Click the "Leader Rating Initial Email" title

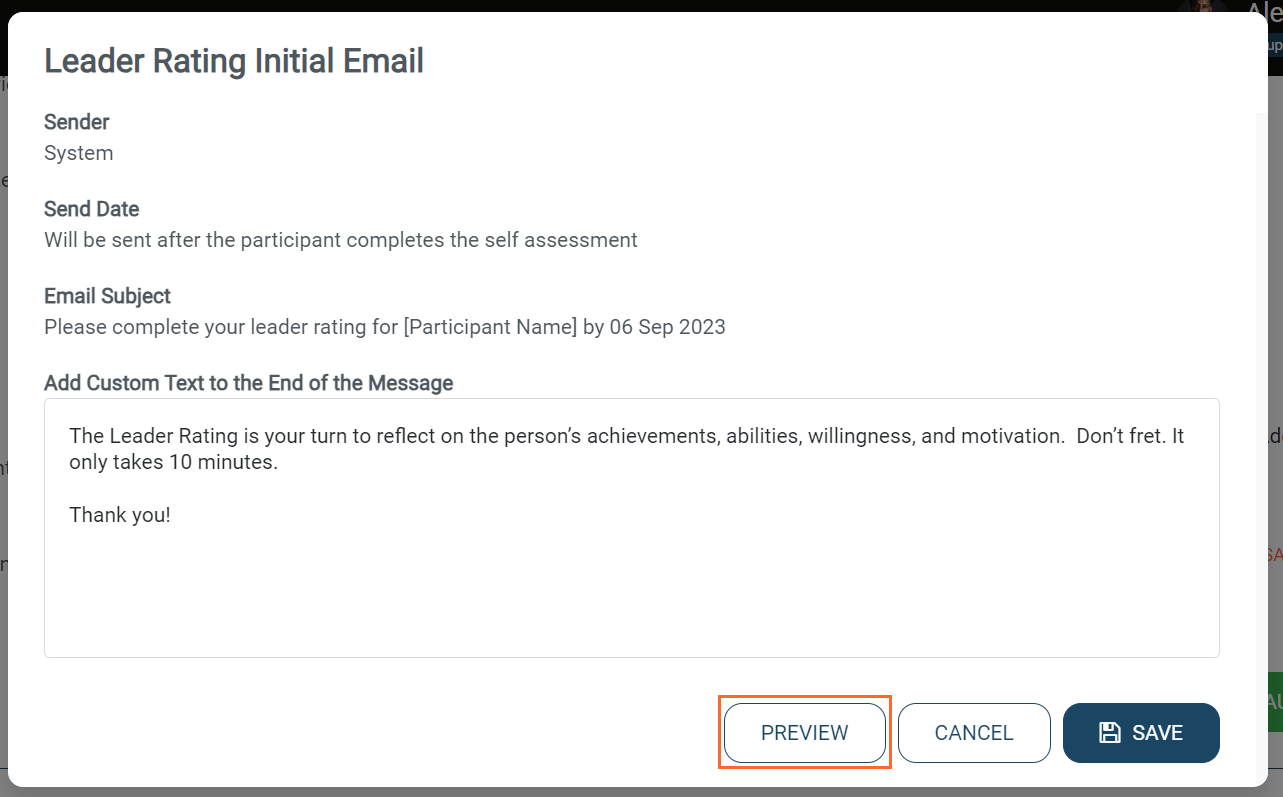click(234, 61)
